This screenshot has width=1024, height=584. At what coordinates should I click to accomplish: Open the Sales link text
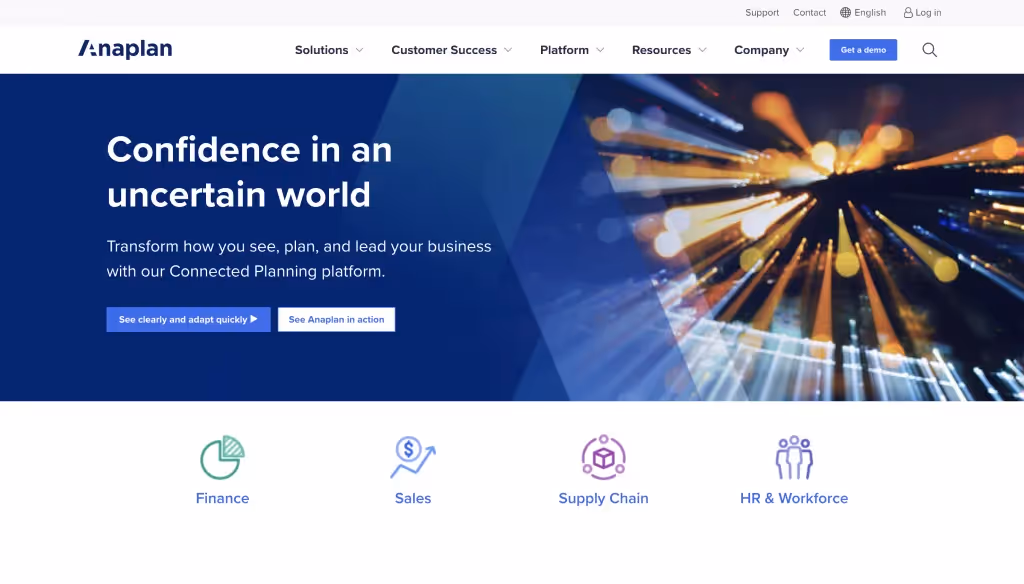(413, 498)
